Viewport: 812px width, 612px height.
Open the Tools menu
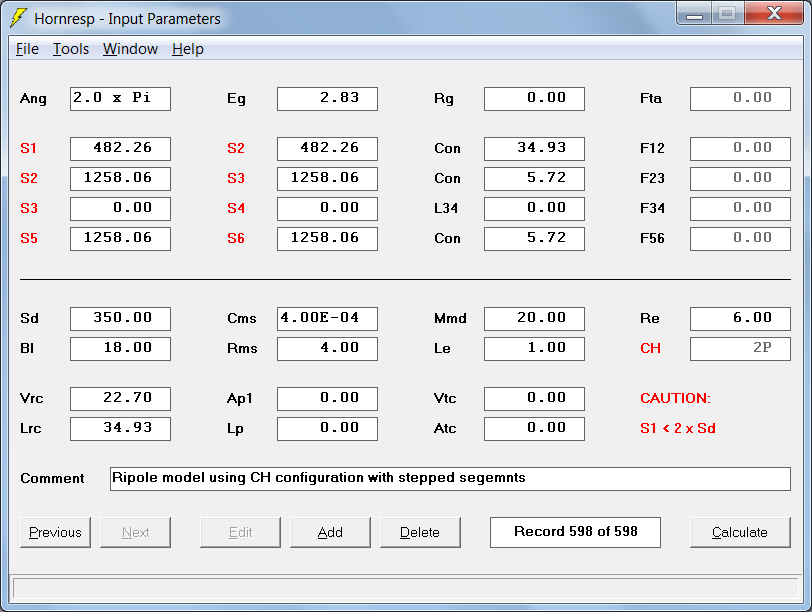[x=71, y=49]
